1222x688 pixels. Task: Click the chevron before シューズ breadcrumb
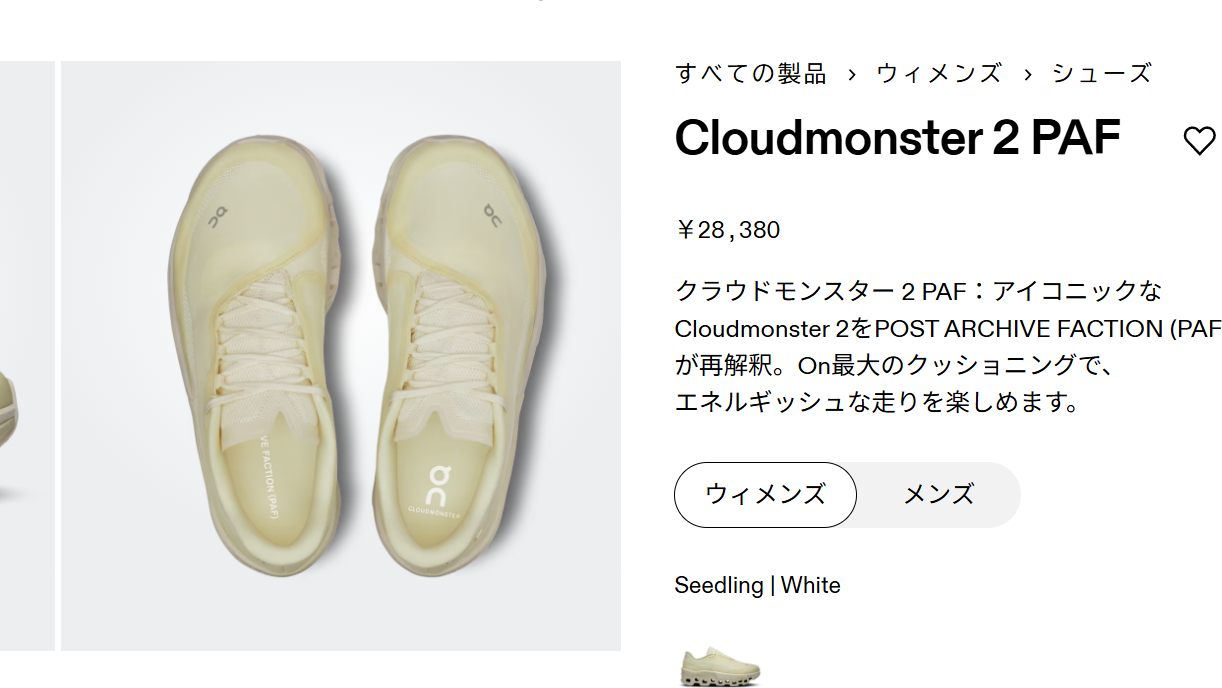(x=1027, y=74)
